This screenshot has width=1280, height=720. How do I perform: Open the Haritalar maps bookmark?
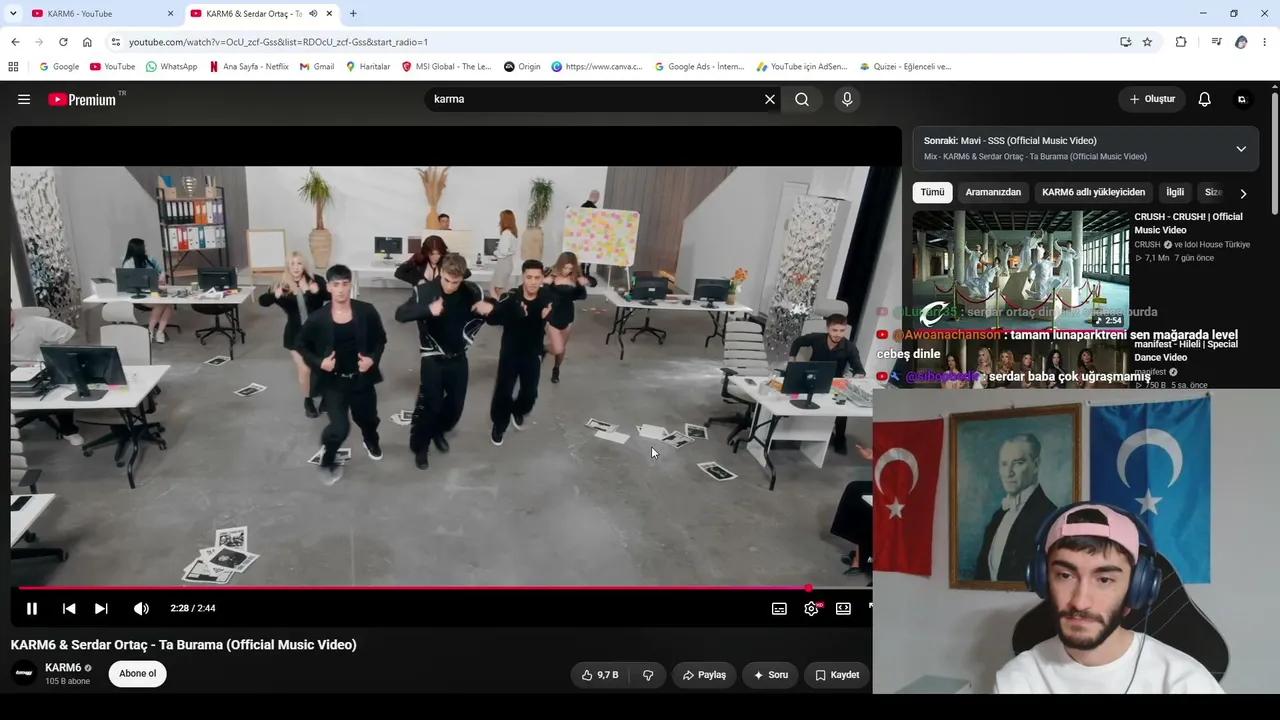click(x=368, y=67)
